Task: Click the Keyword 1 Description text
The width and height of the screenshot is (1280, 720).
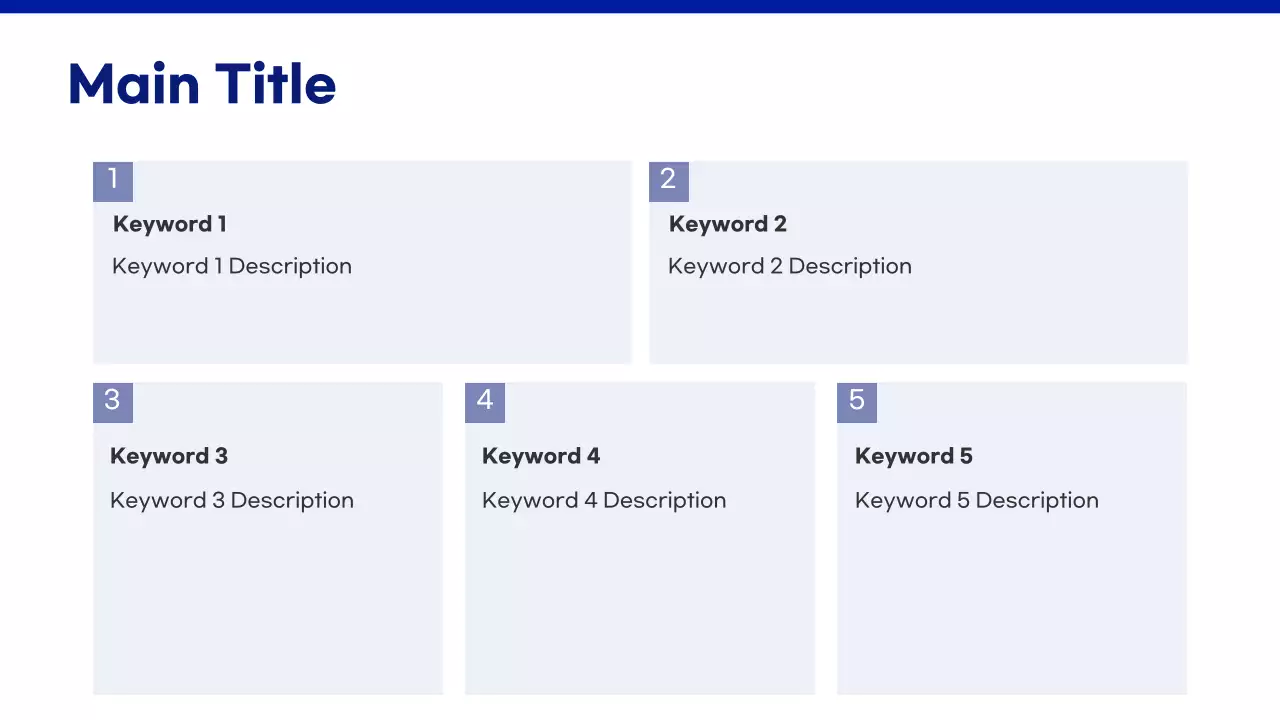Action: pos(232,266)
